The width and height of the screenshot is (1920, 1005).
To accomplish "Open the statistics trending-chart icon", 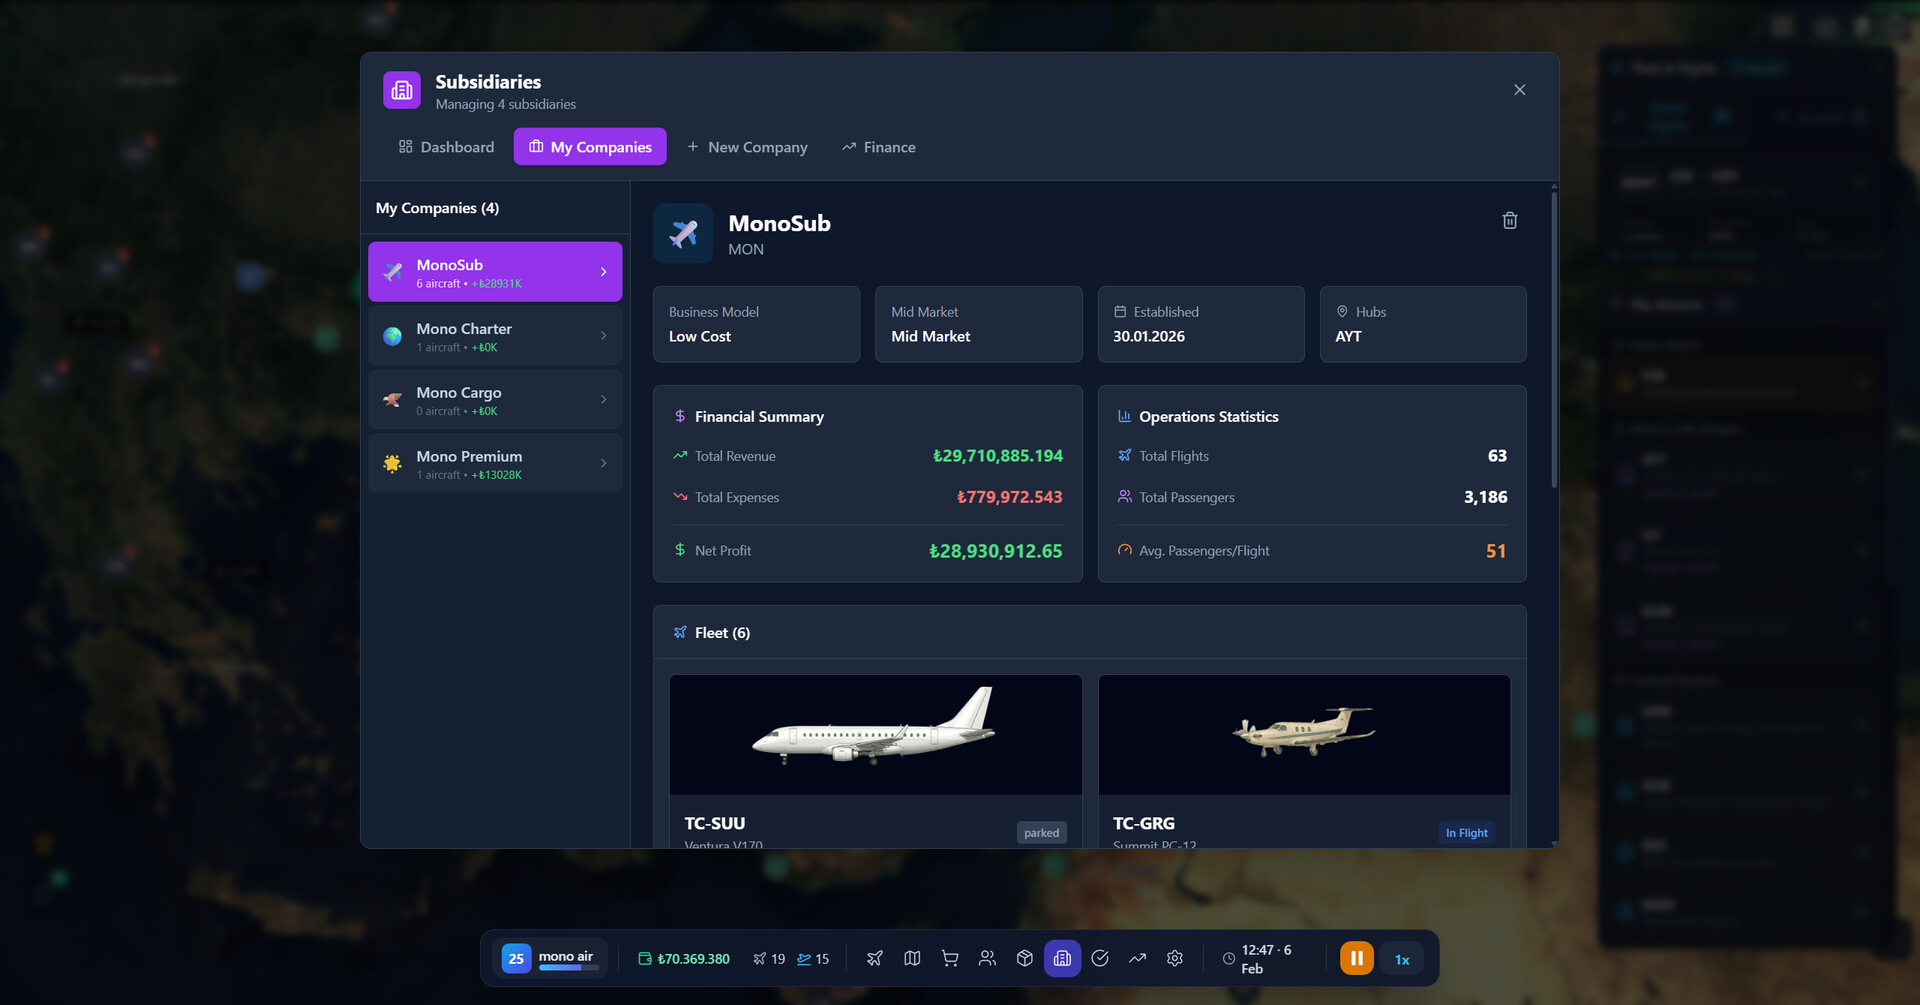I will tap(1137, 958).
